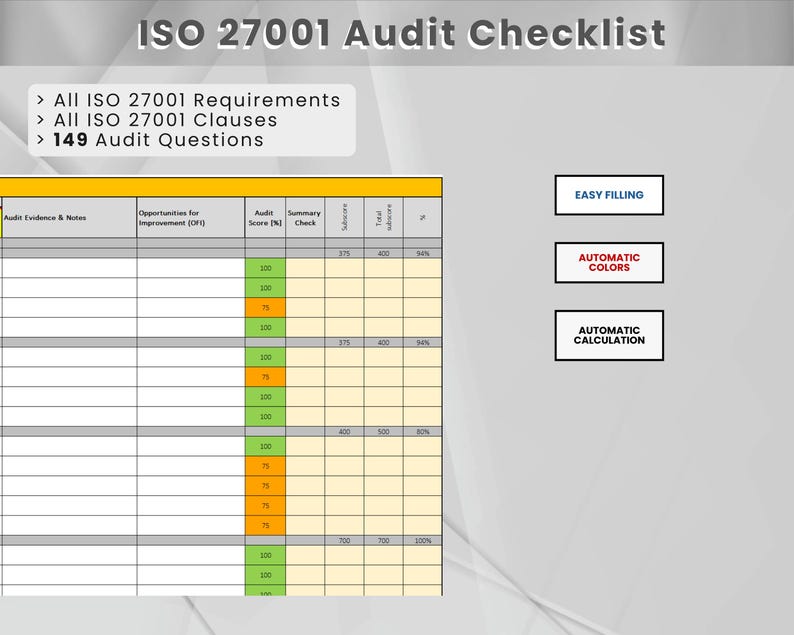794x635 pixels.
Task: Click the green 100 score just below the 80% row
Action: pyautogui.click(x=265, y=447)
